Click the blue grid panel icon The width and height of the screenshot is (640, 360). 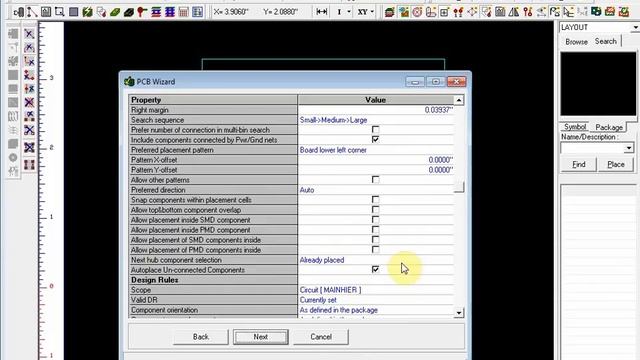(197, 12)
